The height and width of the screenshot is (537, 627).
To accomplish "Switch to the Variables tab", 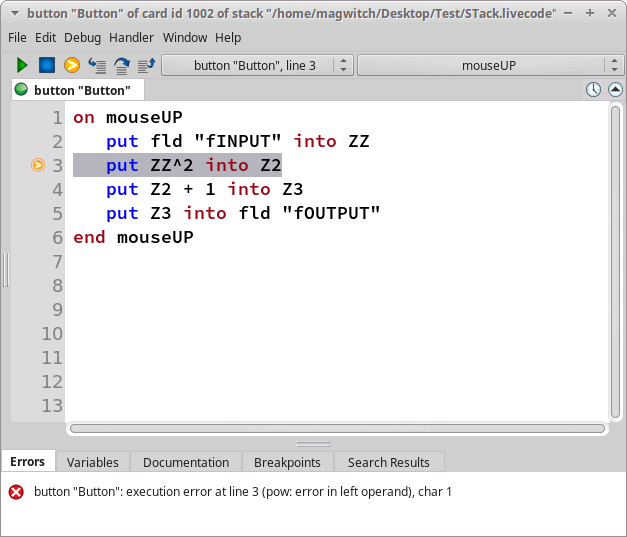I will (93, 462).
